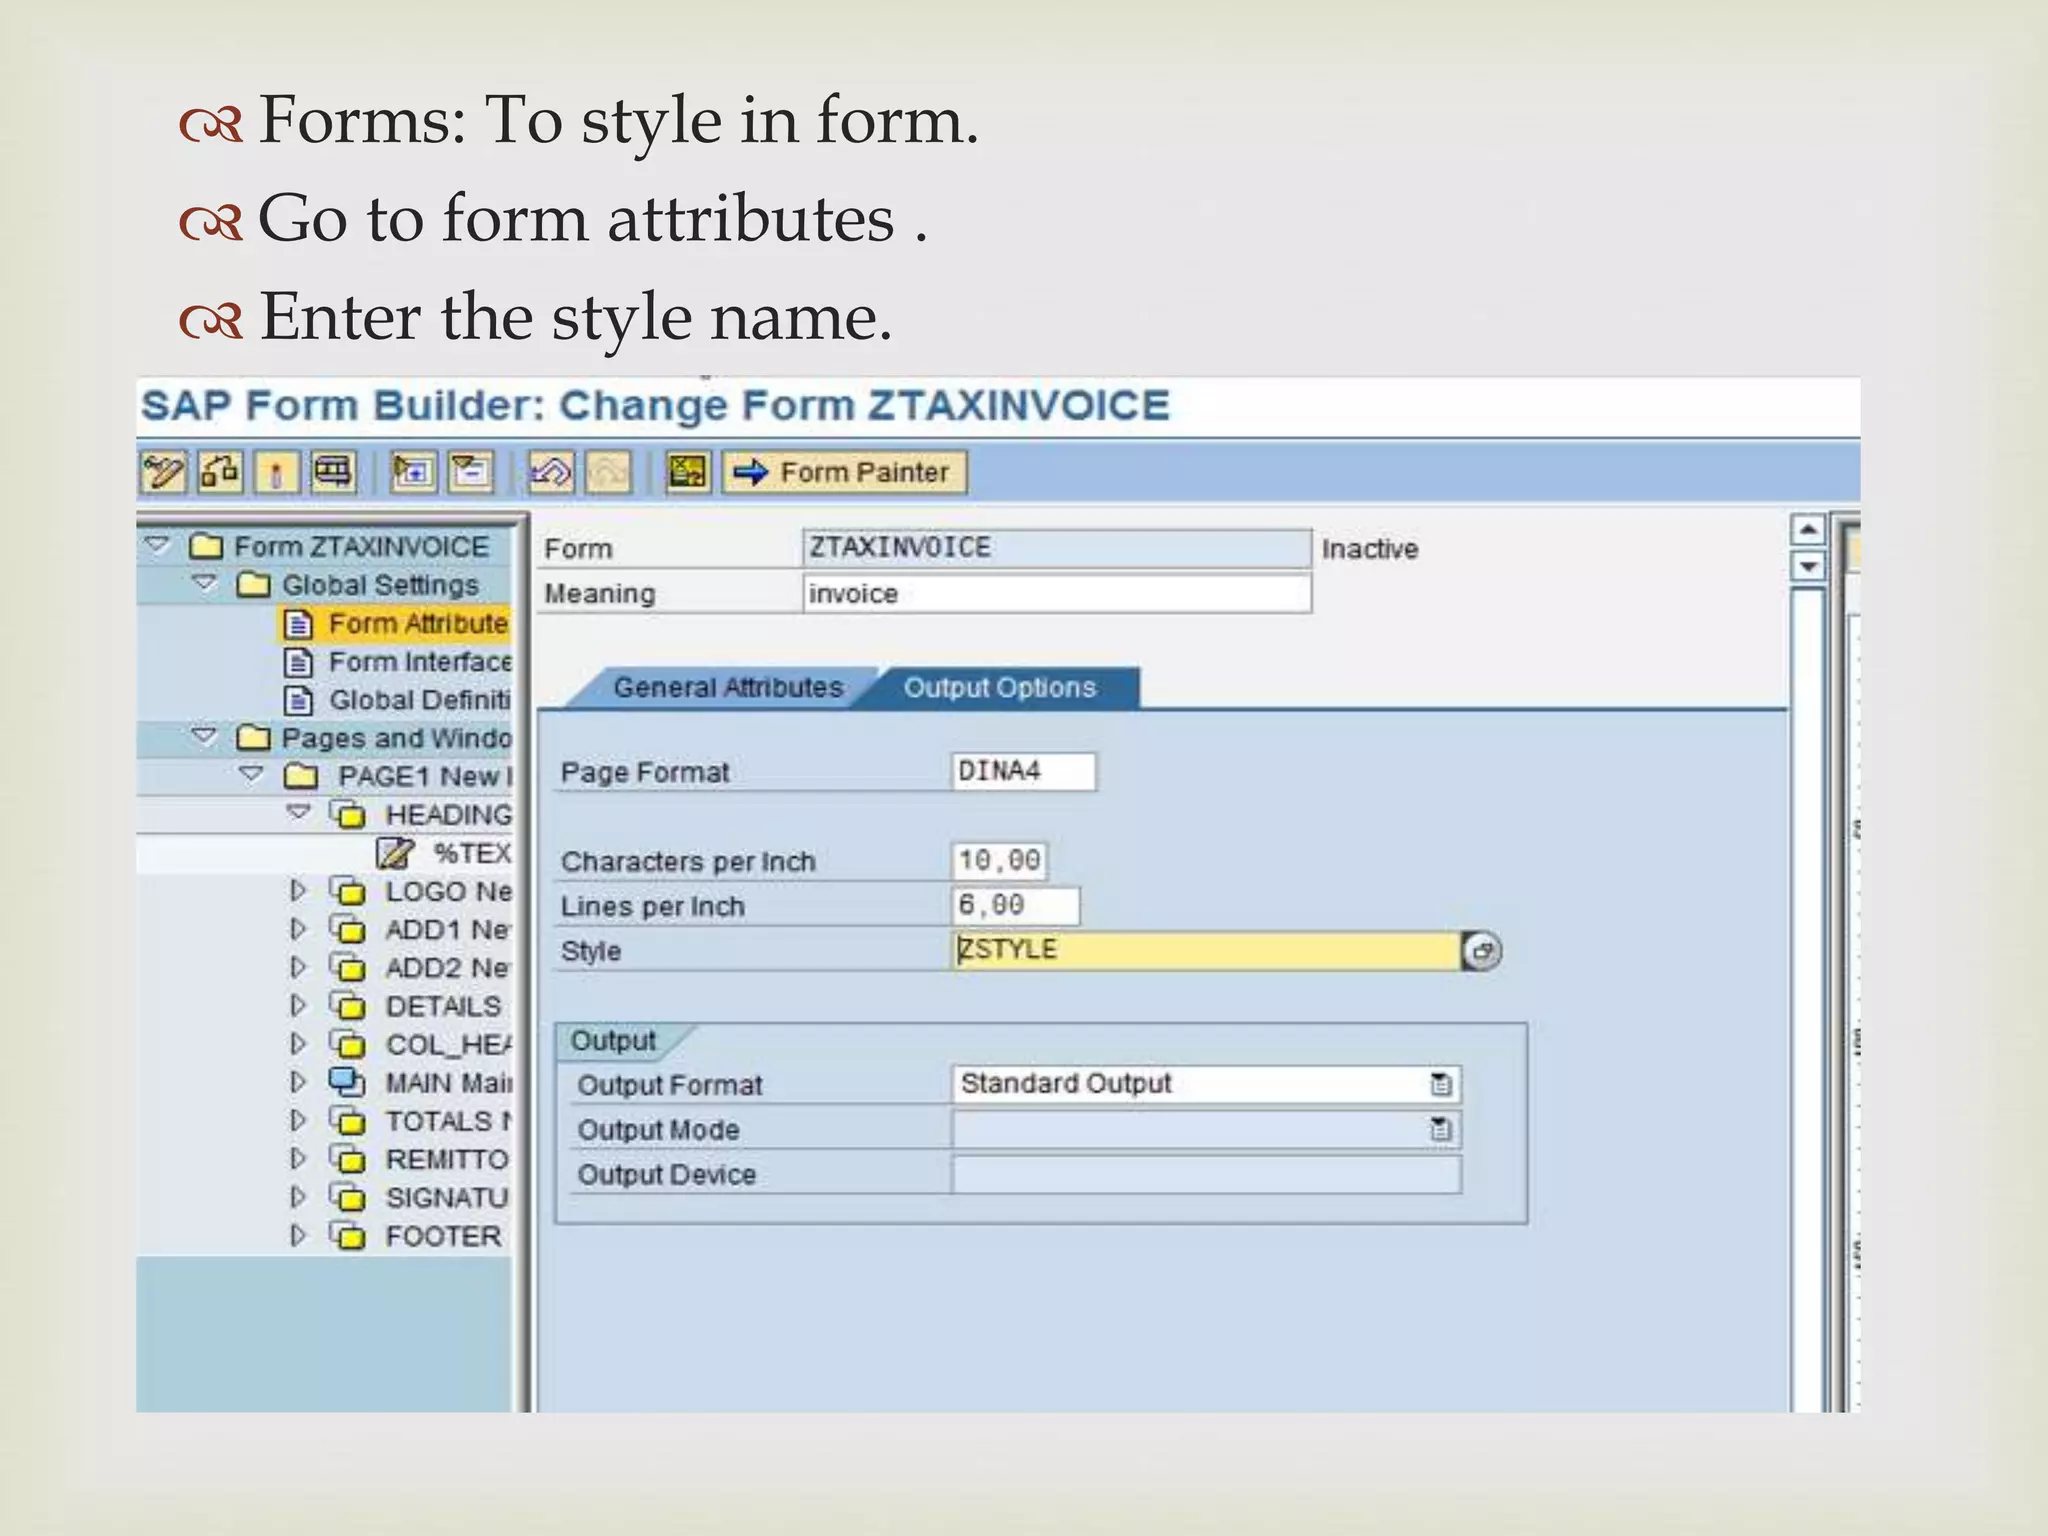The width and height of the screenshot is (2048, 1536).
Task: Click the Display/Change pencil toolbar icon
Action: click(x=163, y=472)
